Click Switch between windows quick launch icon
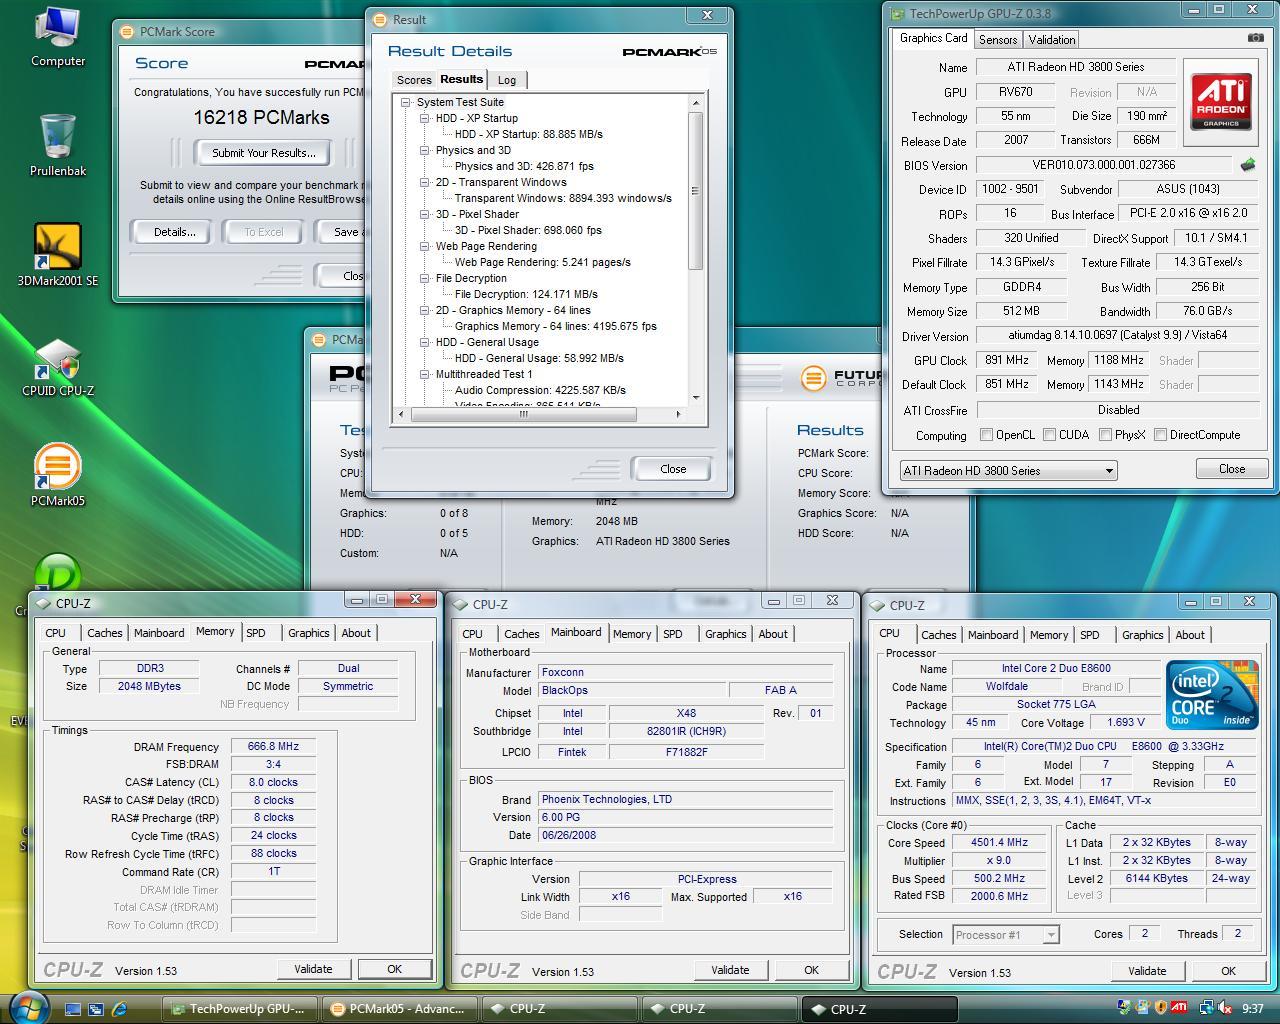This screenshot has width=1280, height=1024. click(96, 1009)
